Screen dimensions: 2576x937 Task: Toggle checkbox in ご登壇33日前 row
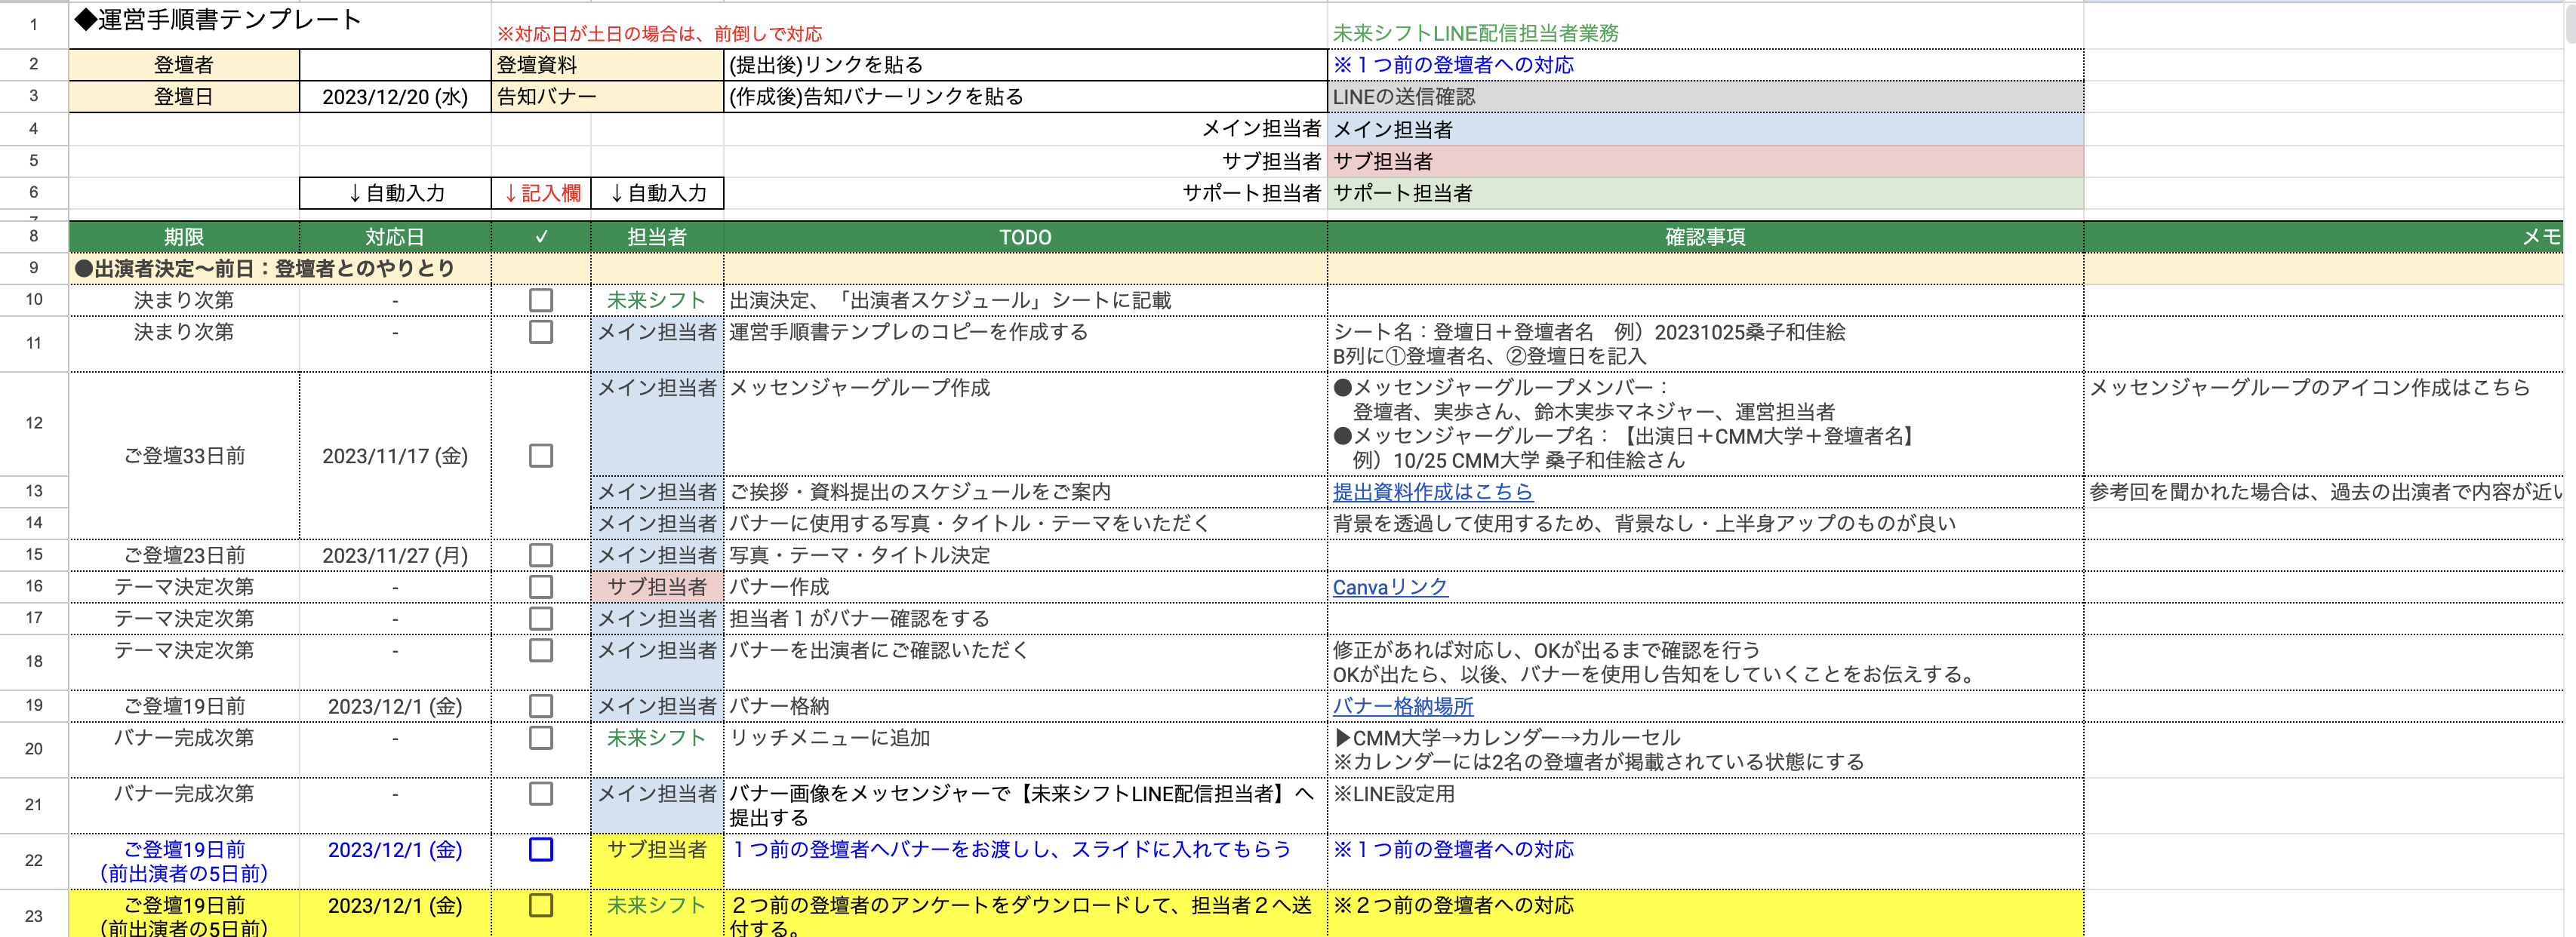tap(540, 456)
